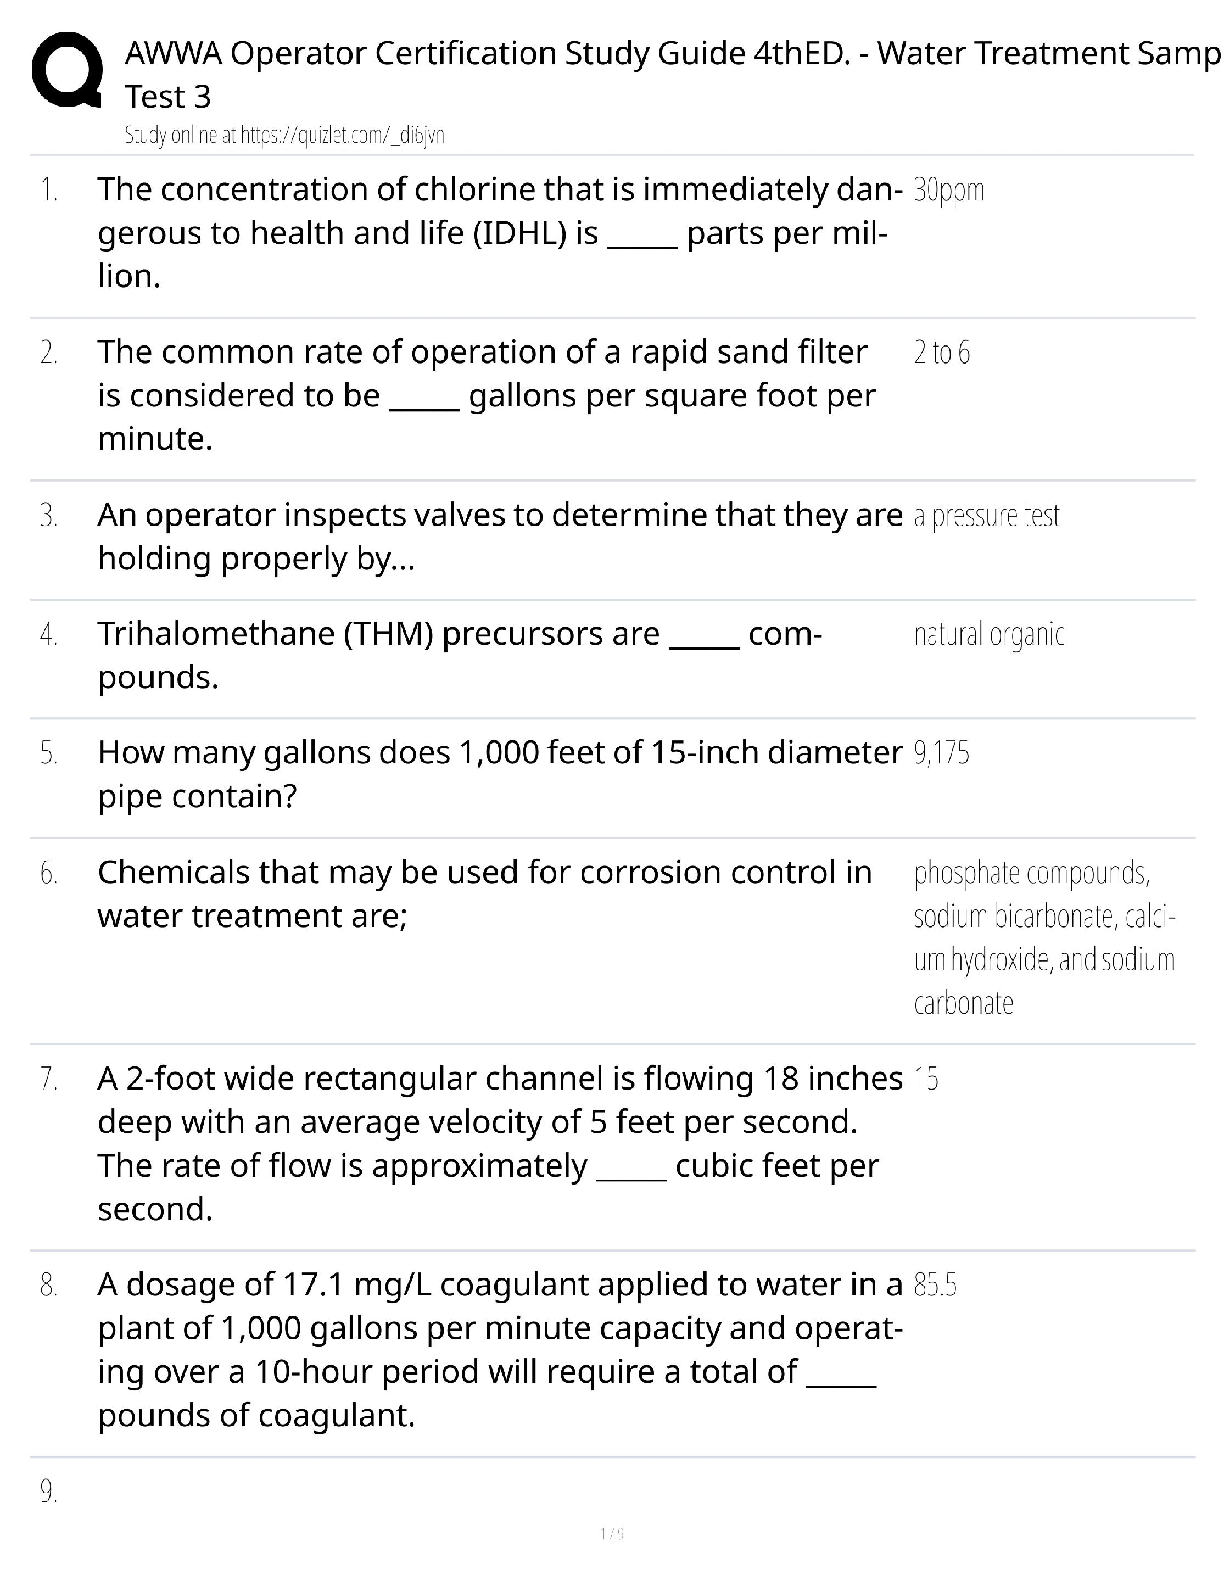The image size is (1224, 1584).
Task: Select the rapid sand filter question text
Action: coord(486,395)
